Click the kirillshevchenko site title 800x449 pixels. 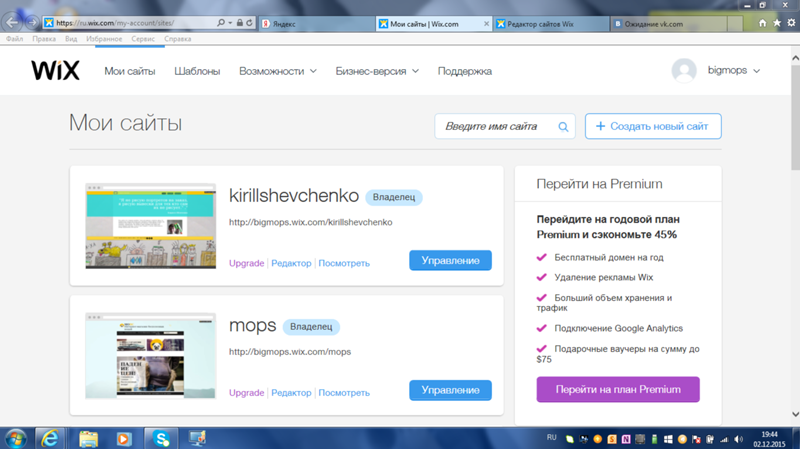[x=294, y=195]
